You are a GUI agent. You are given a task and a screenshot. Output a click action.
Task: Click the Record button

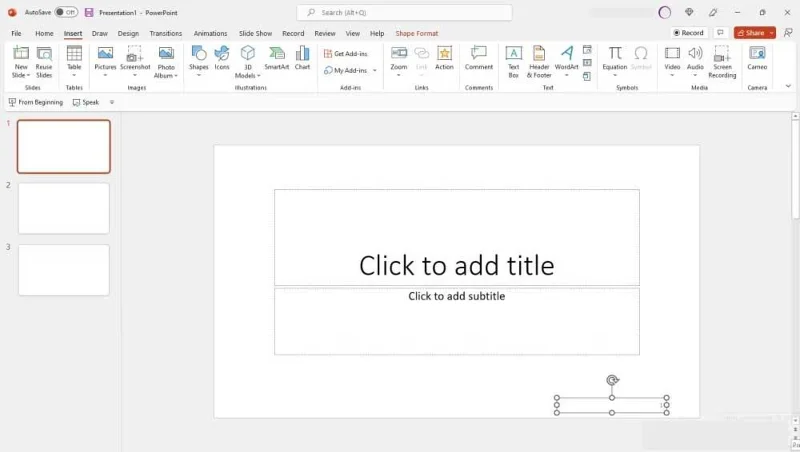click(x=689, y=33)
